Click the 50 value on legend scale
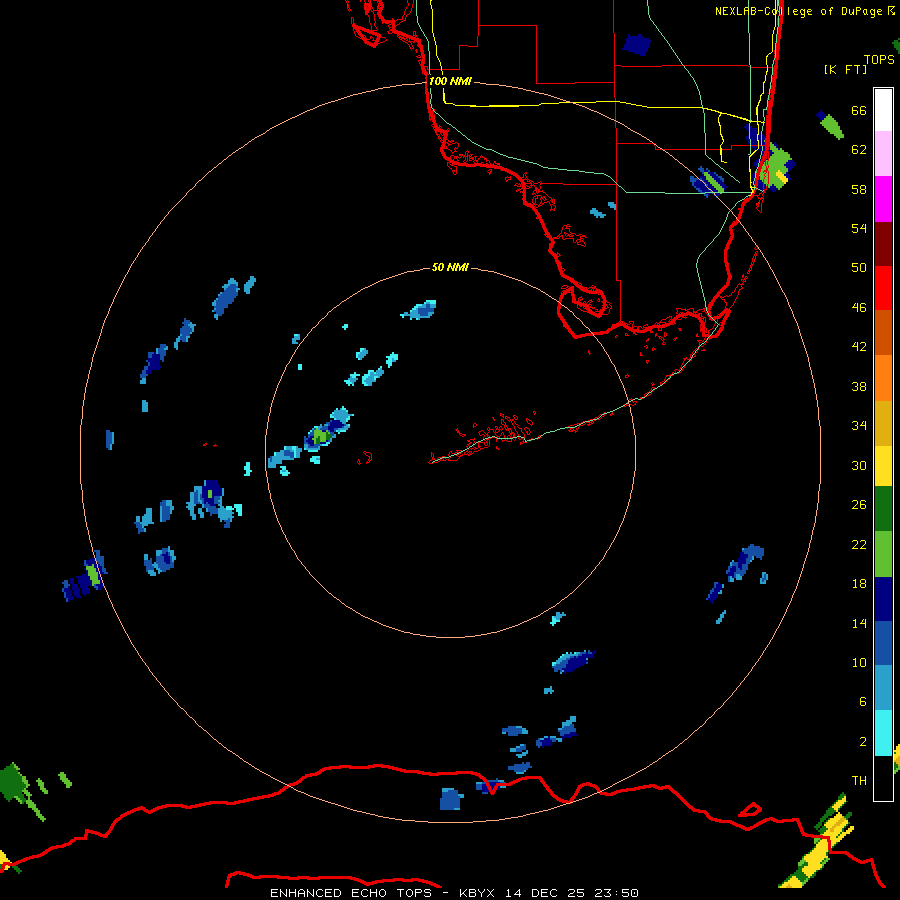Screen dimensions: 900x900 pos(859,268)
